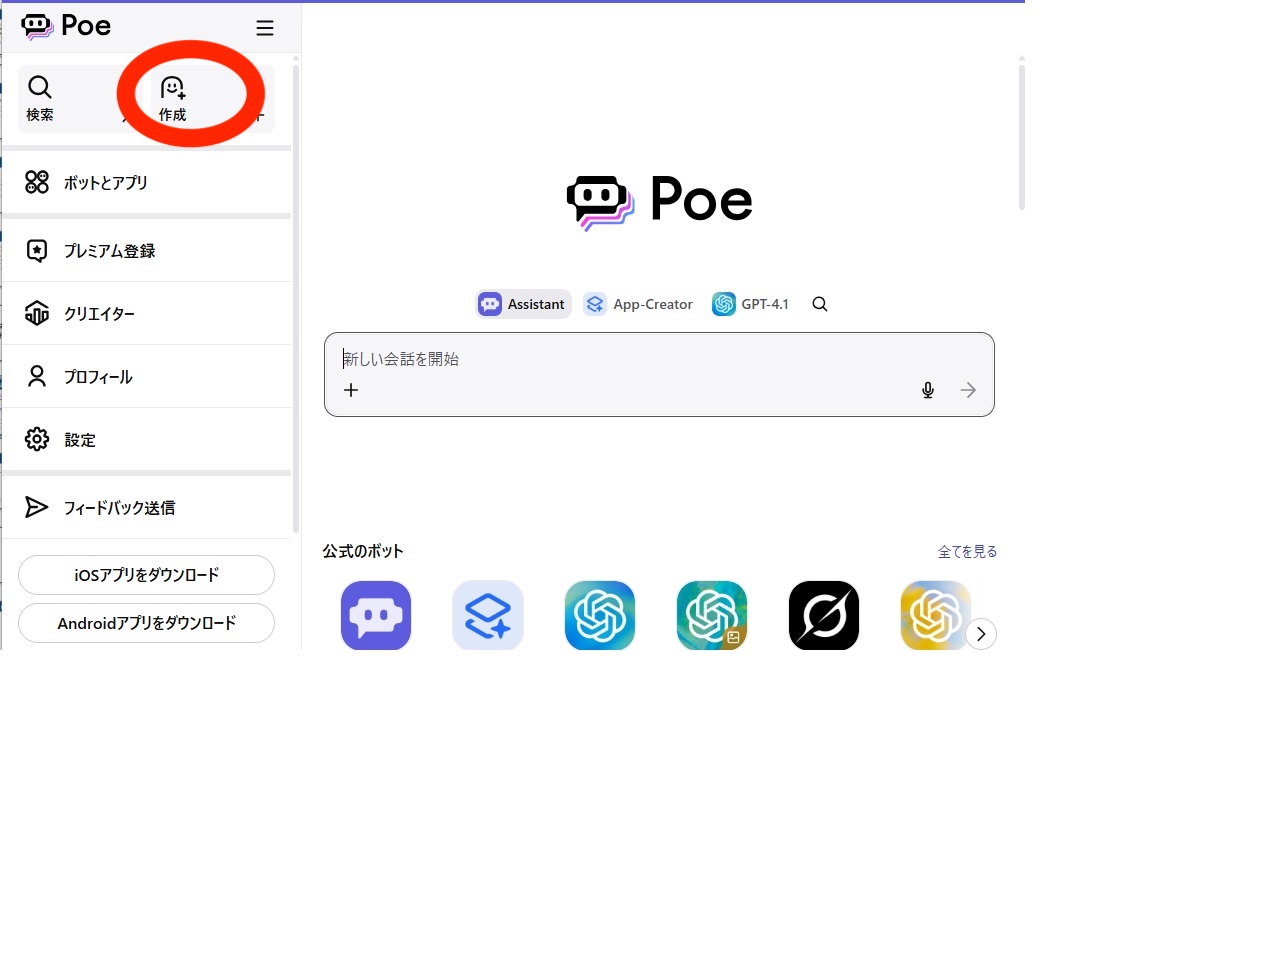1275x964 pixels.
Task: Open the purple Assistant bot thumbnail
Action: pos(376,615)
